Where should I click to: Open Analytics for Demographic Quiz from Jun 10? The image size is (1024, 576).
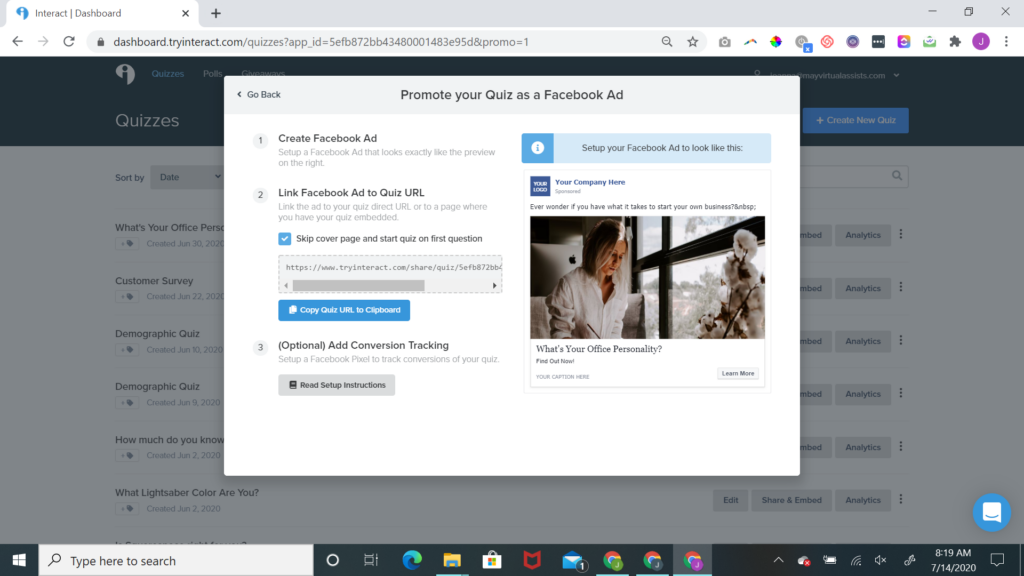(x=863, y=341)
